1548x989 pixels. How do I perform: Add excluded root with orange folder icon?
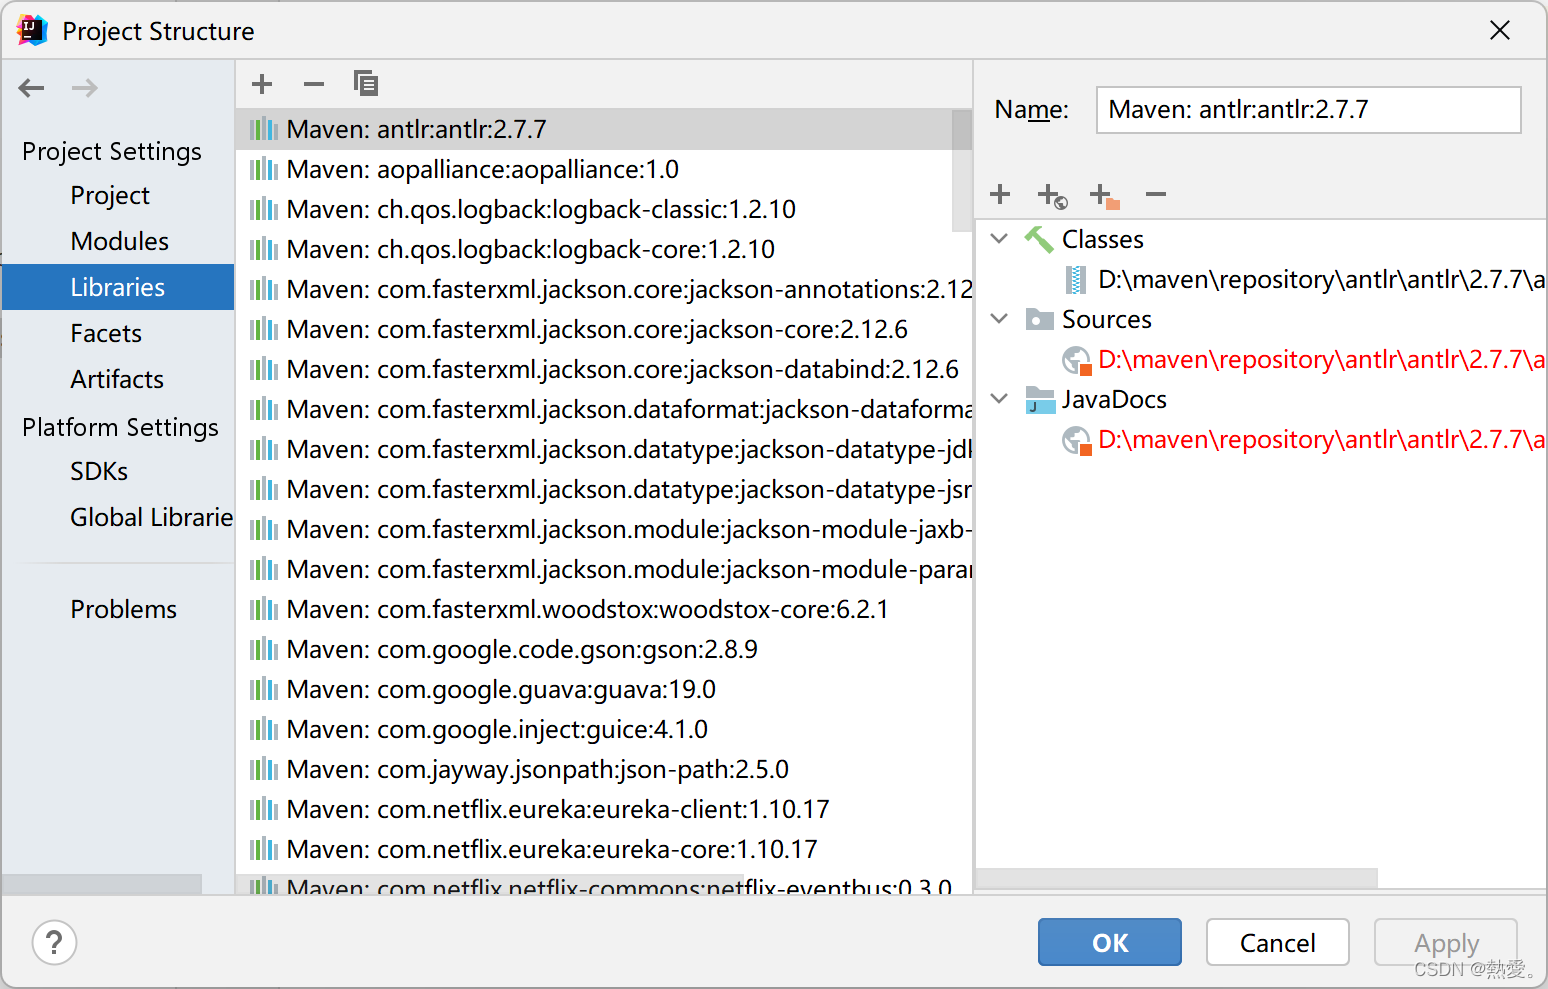[1104, 195]
